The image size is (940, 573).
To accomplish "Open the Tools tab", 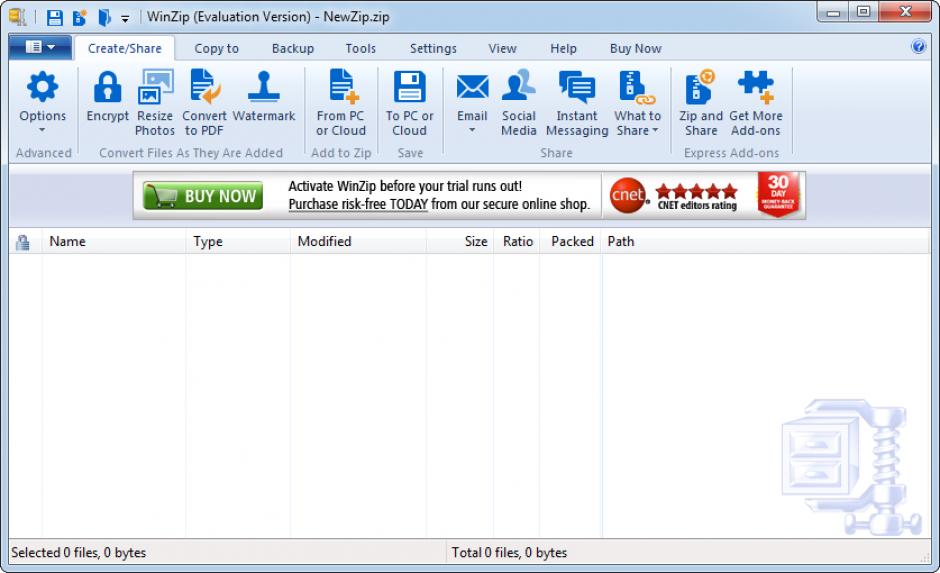I will point(360,49).
